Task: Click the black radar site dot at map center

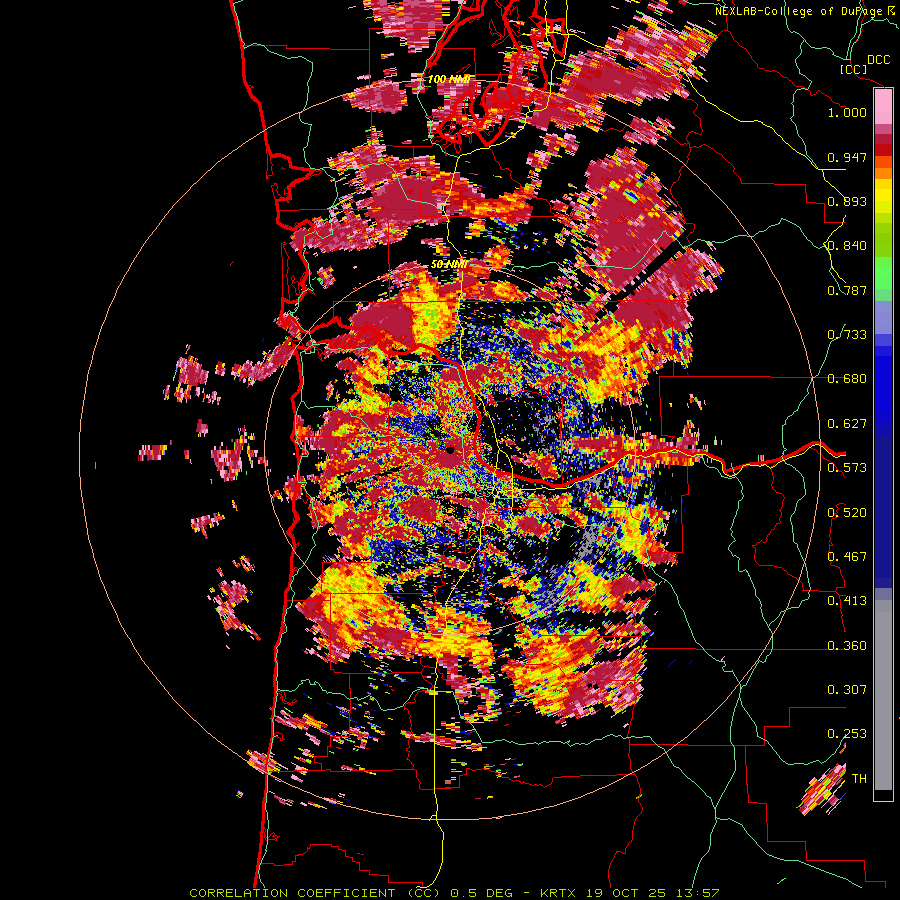Action: (x=451, y=450)
